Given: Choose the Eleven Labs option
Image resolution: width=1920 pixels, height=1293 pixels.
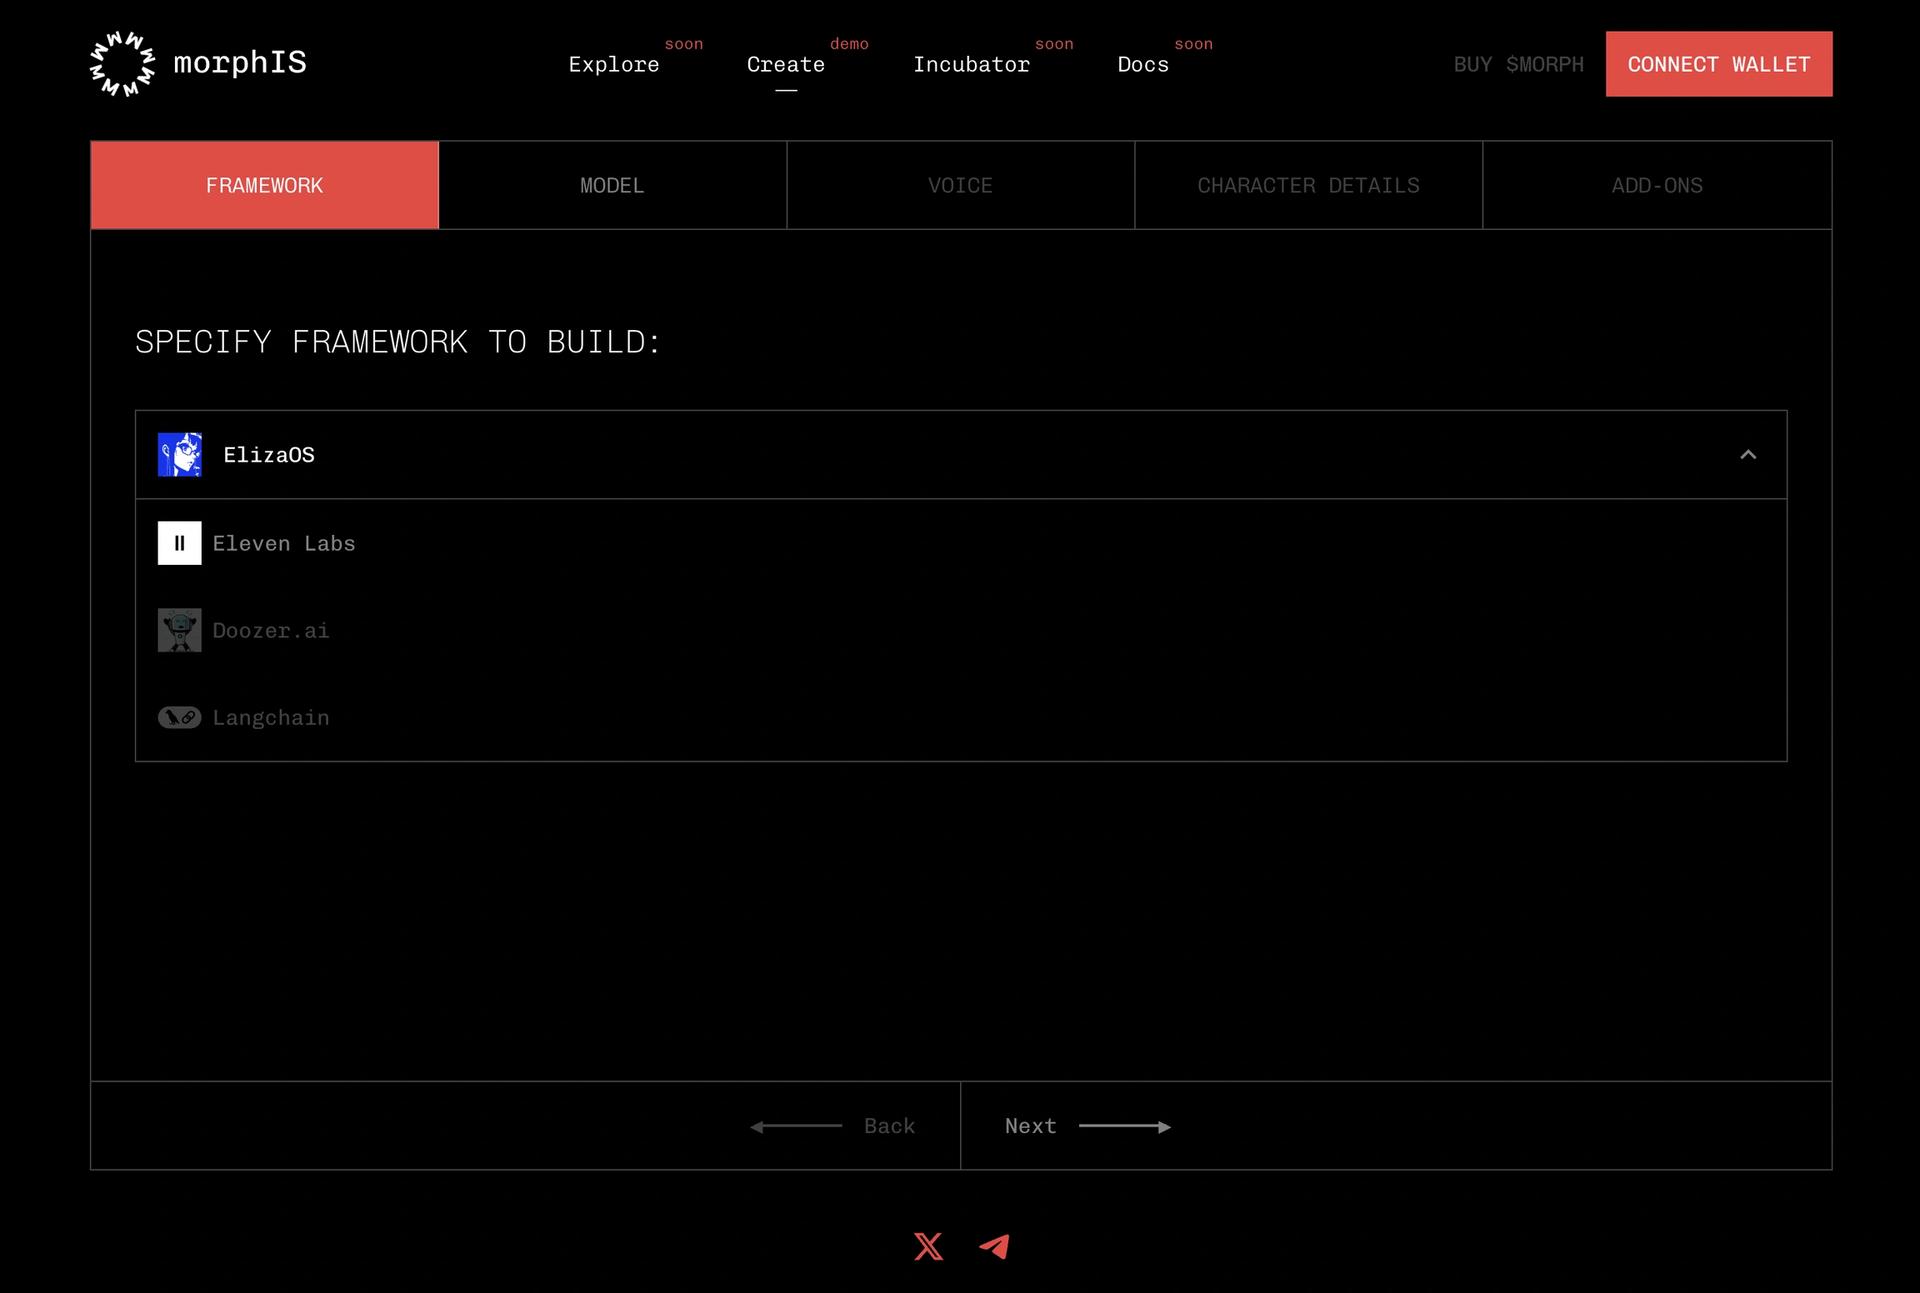Looking at the screenshot, I should [961, 543].
